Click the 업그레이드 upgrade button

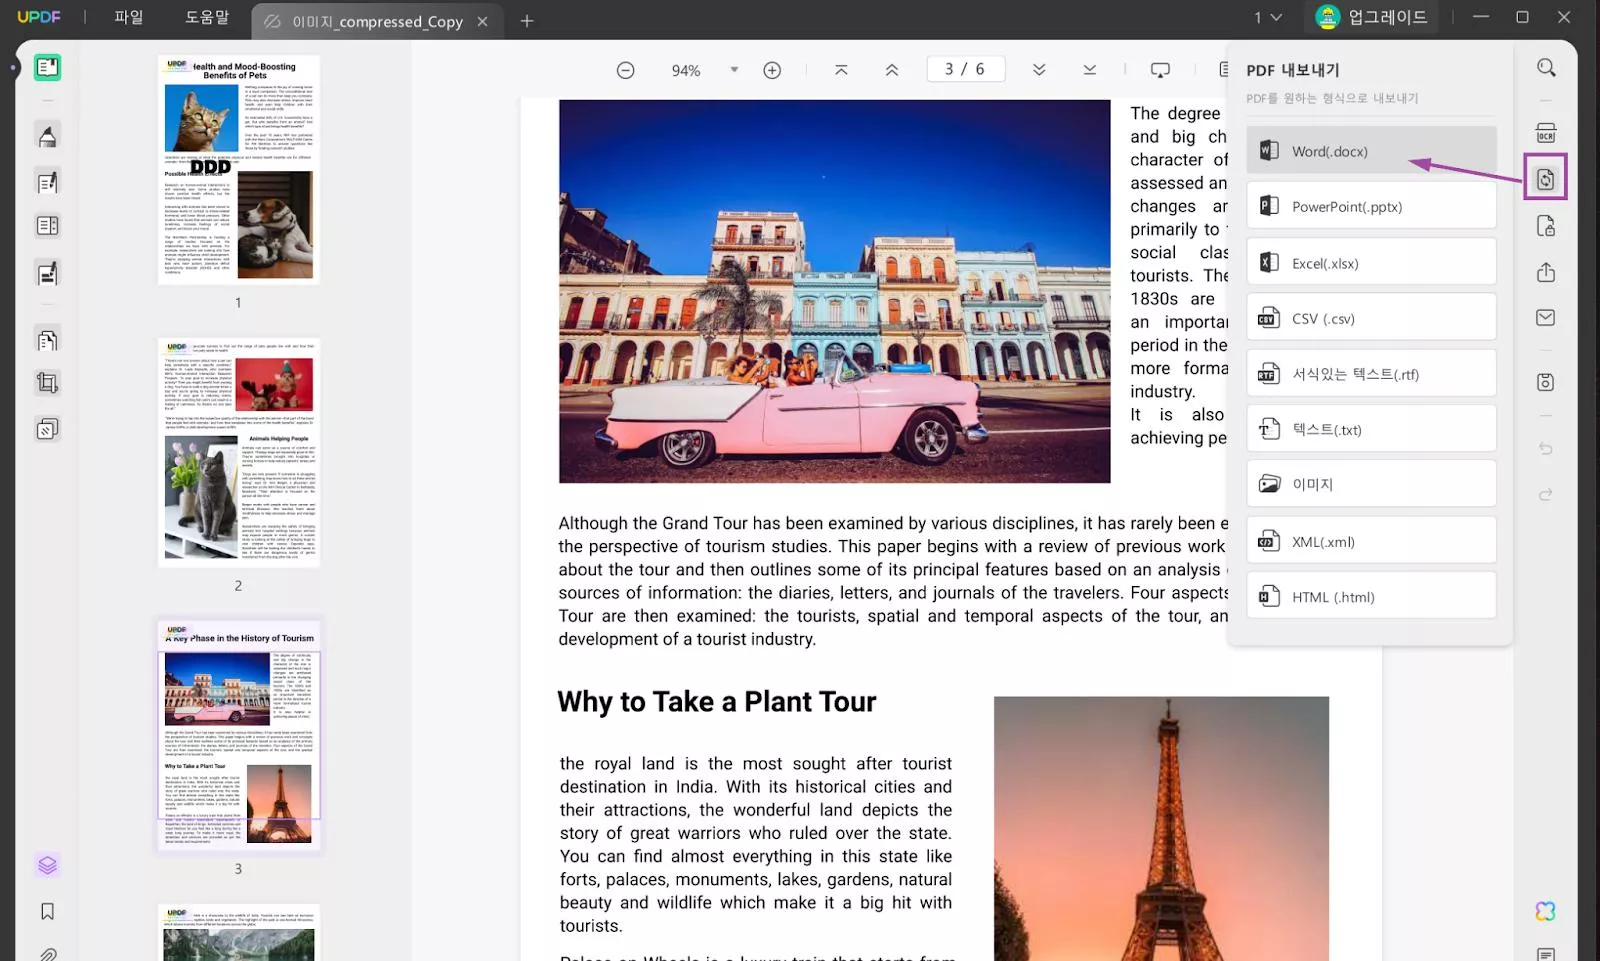(x=1373, y=17)
